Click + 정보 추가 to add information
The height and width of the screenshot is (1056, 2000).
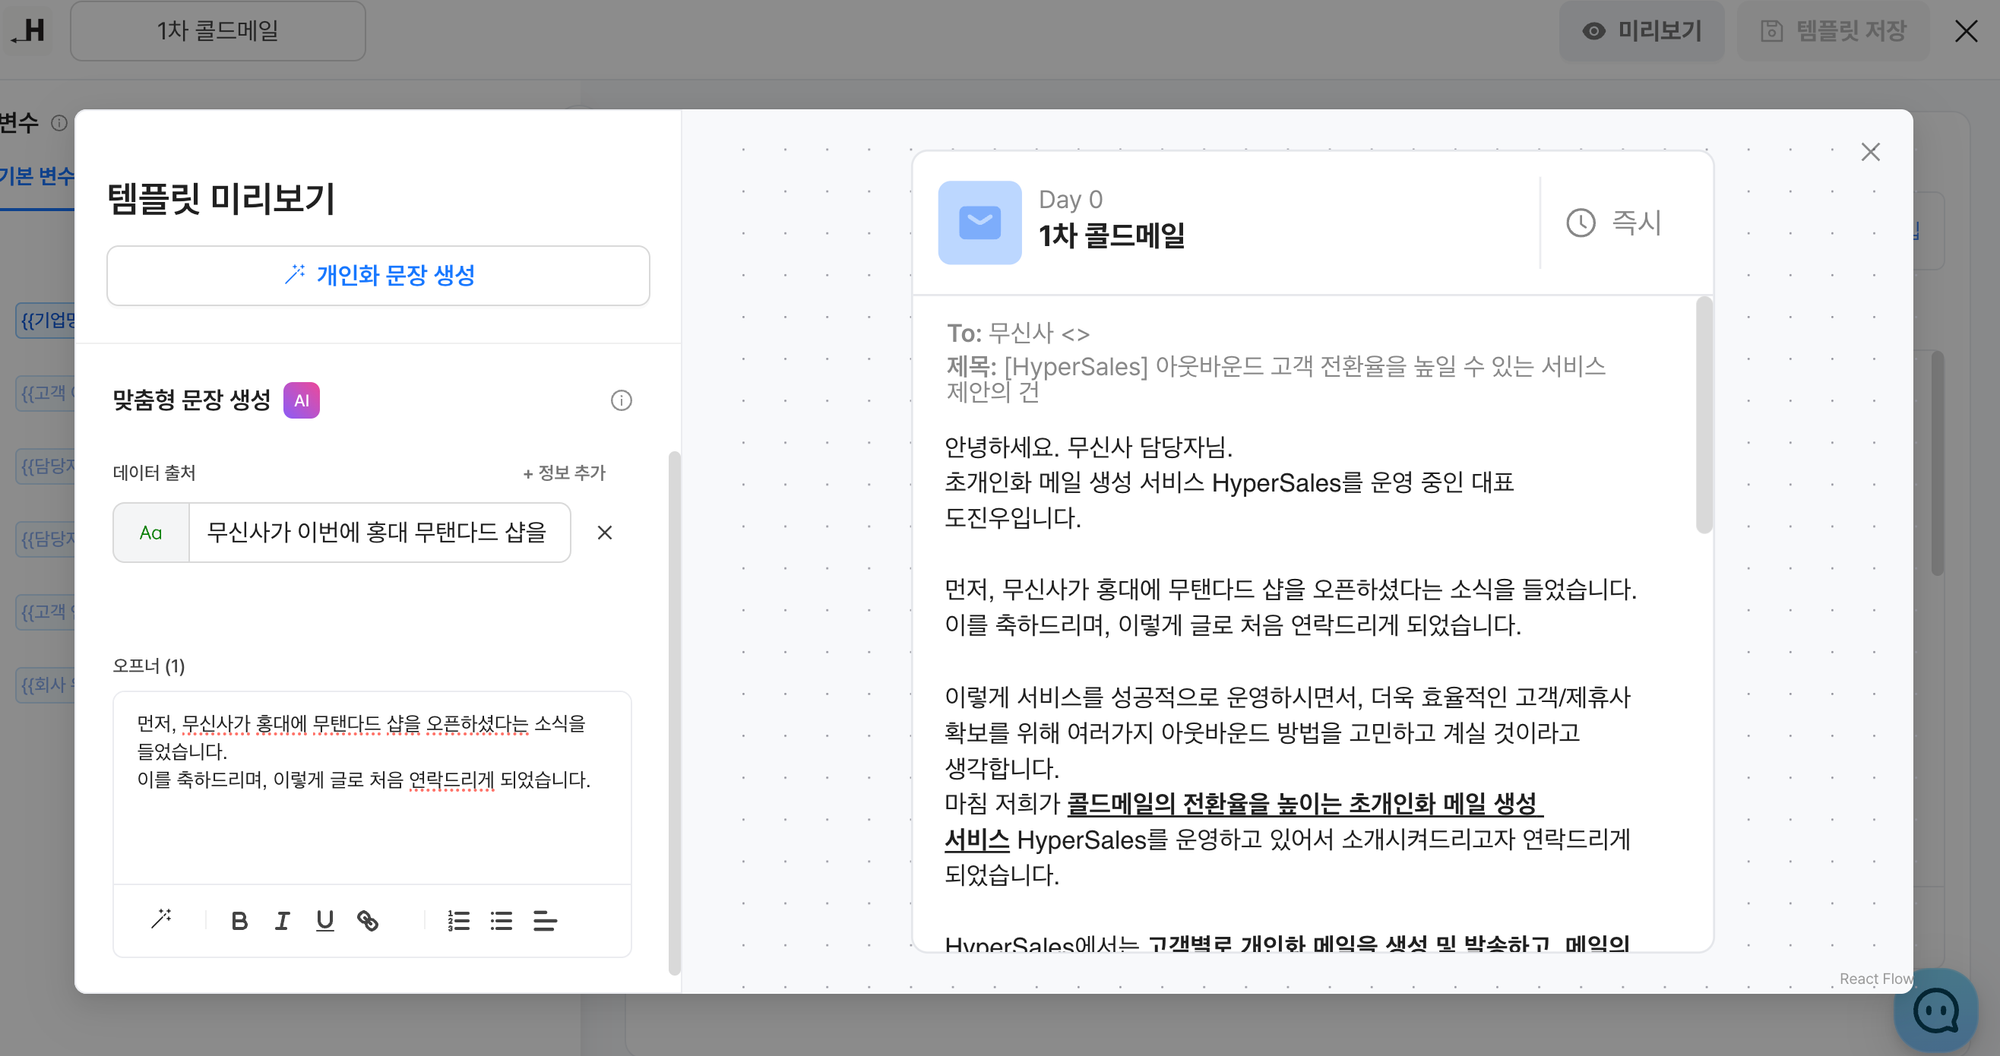pos(564,473)
